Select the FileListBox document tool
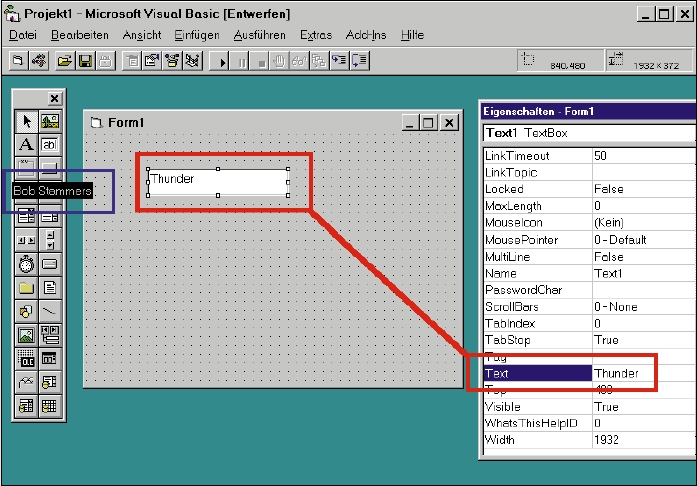This screenshot has width=697, height=486. (x=50, y=288)
